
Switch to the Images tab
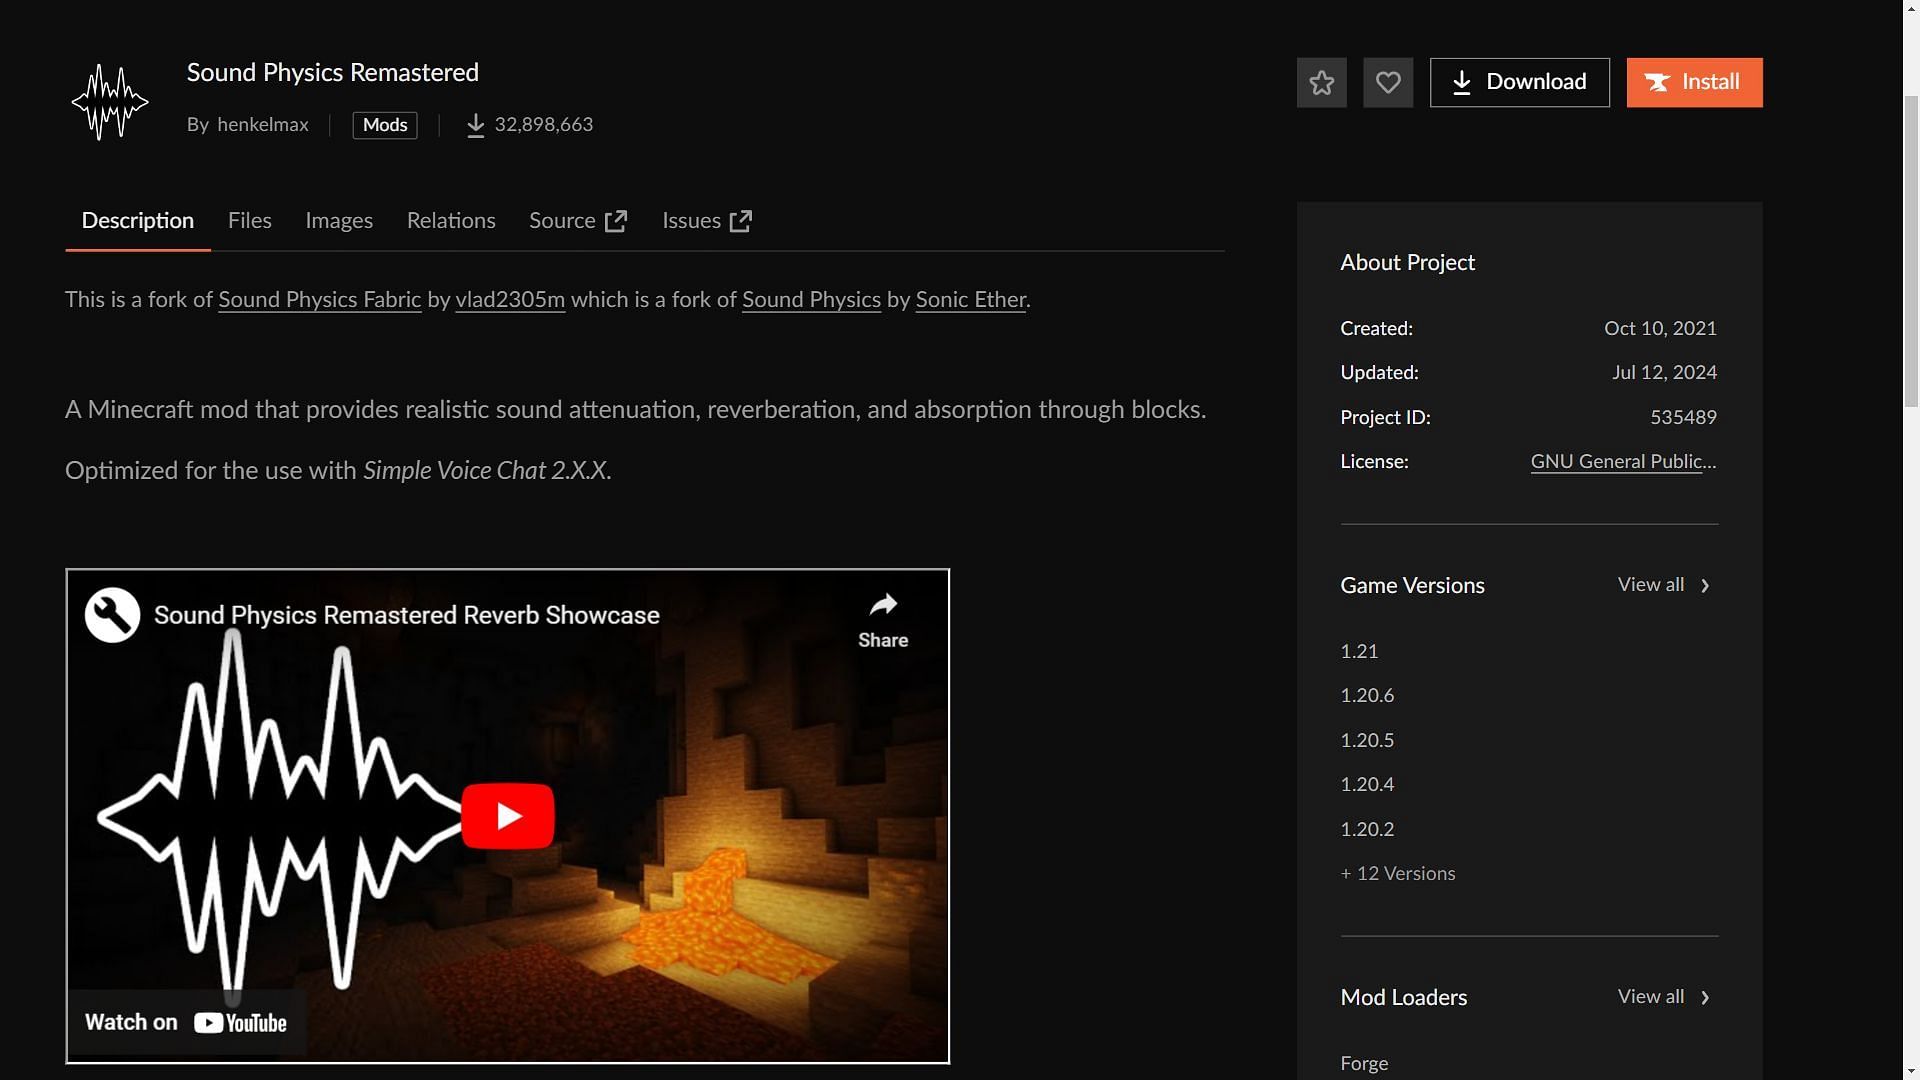pyautogui.click(x=338, y=220)
